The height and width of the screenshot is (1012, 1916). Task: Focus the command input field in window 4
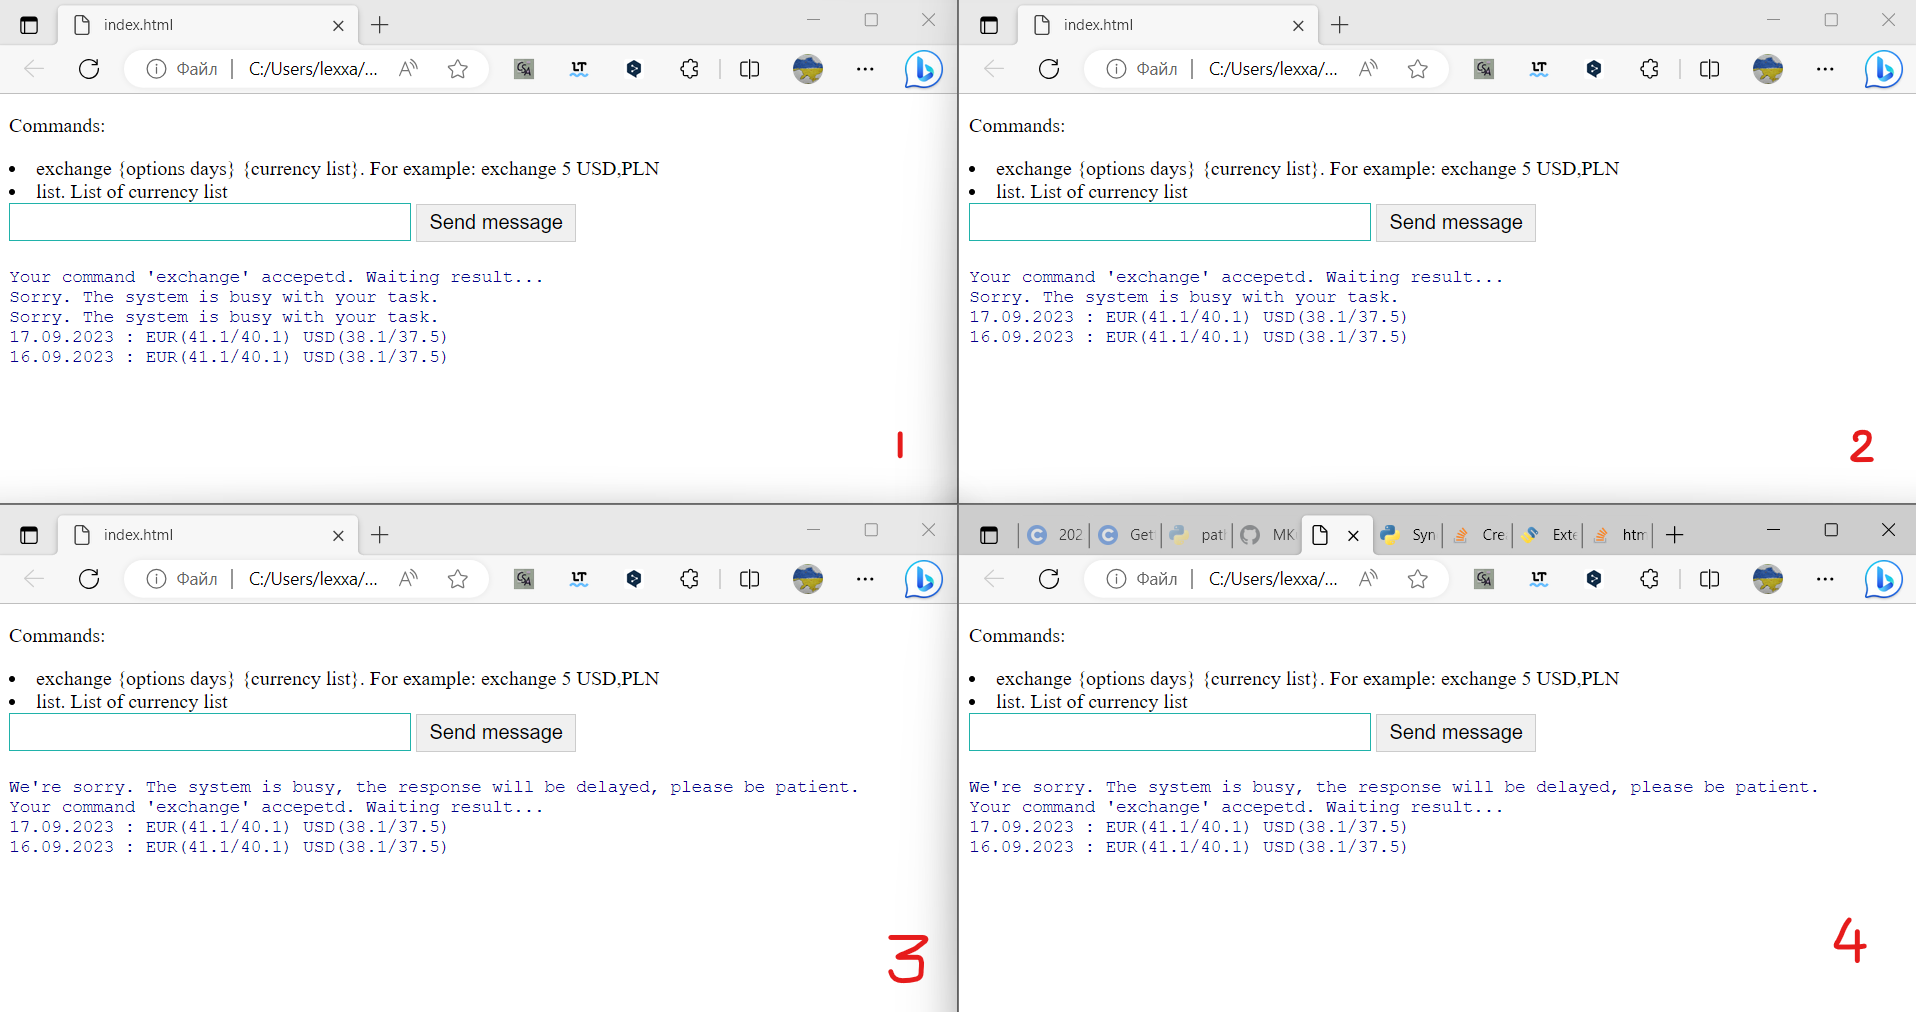[1170, 732]
